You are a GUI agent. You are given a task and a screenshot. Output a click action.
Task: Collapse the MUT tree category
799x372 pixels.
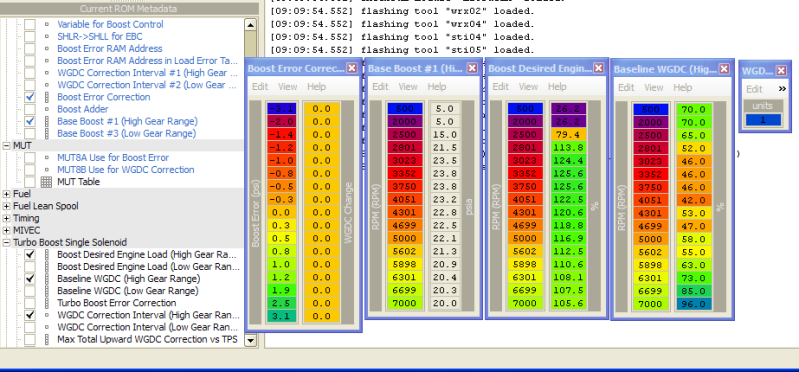tap(7, 146)
